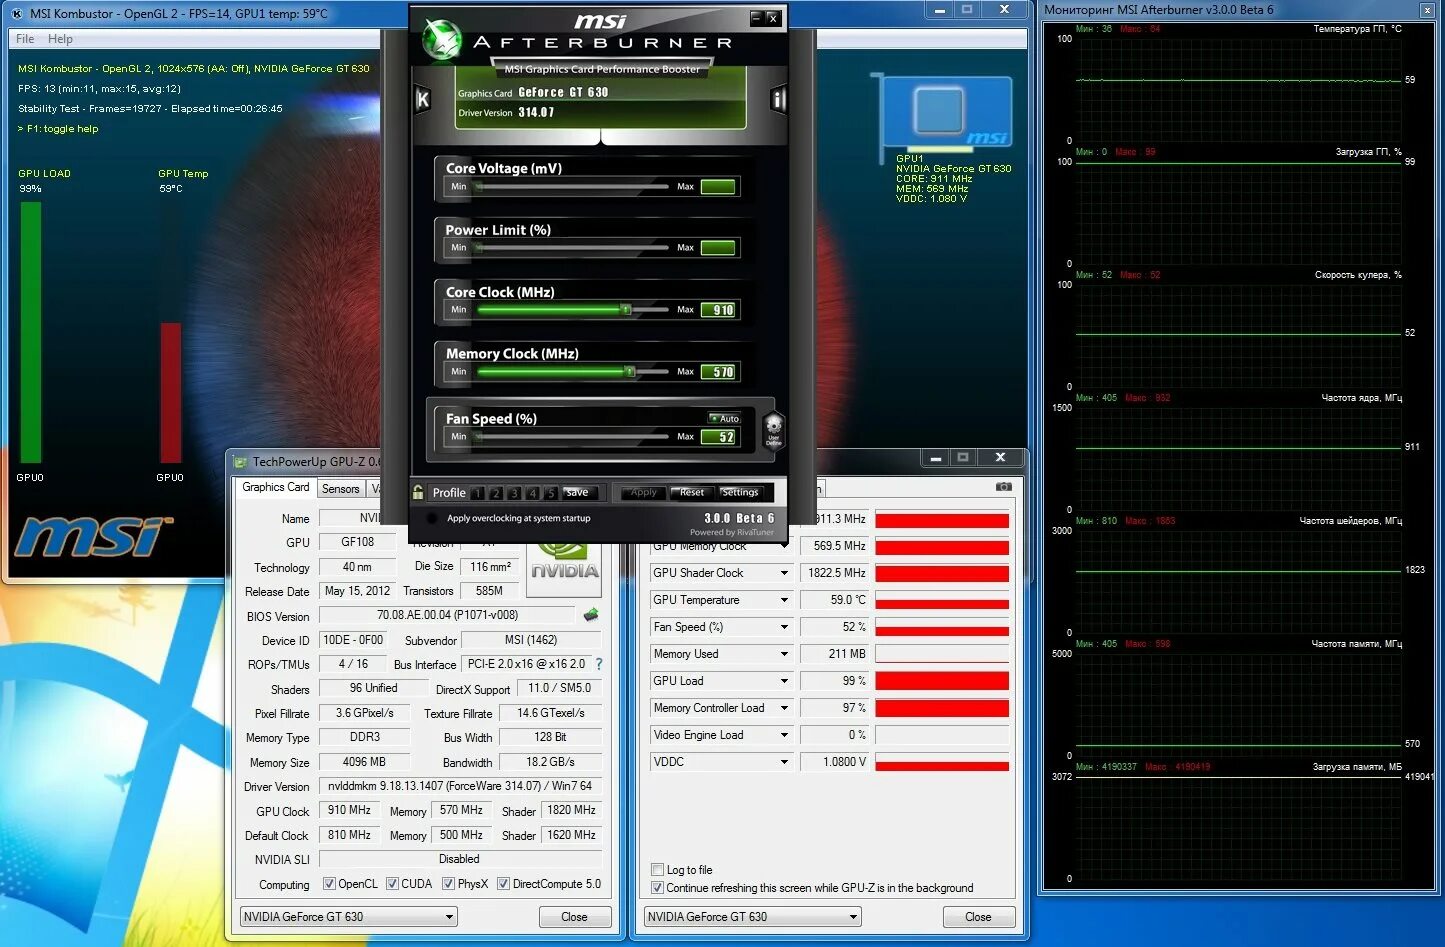This screenshot has width=1445, height=947.
Task: Click the Bus Interface question mark icon
Action: pos(599,664)
